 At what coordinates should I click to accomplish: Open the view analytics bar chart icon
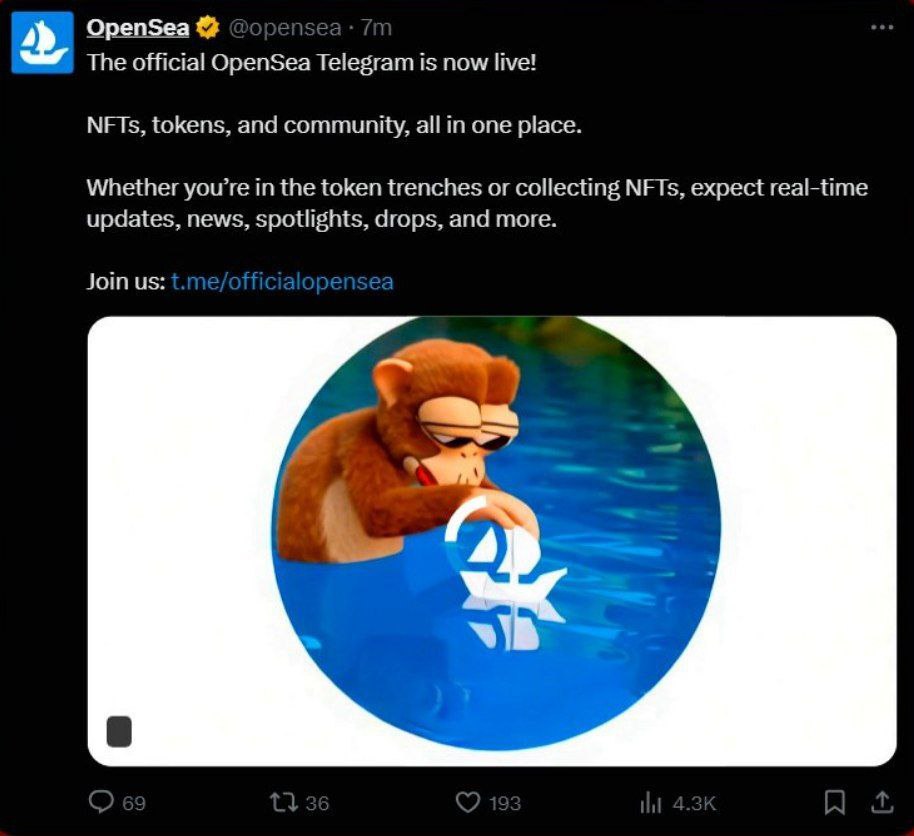point(650,802)
